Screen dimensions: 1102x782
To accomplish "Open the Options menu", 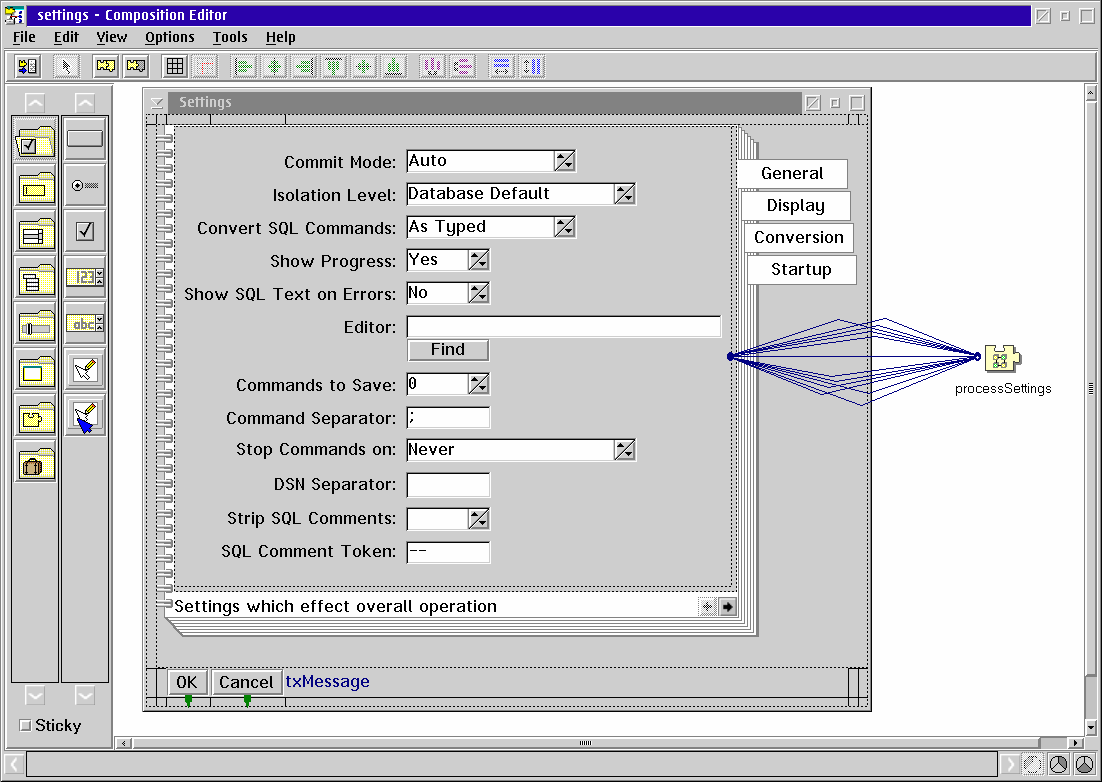I will (169, 37).
